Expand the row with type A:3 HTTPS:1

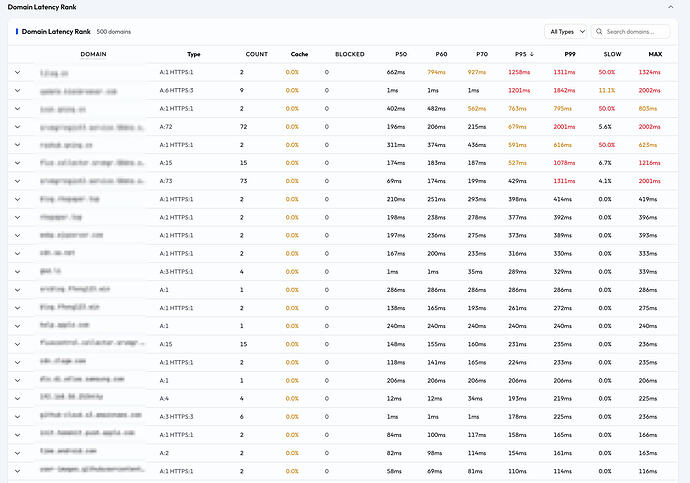tap(18, 271)
